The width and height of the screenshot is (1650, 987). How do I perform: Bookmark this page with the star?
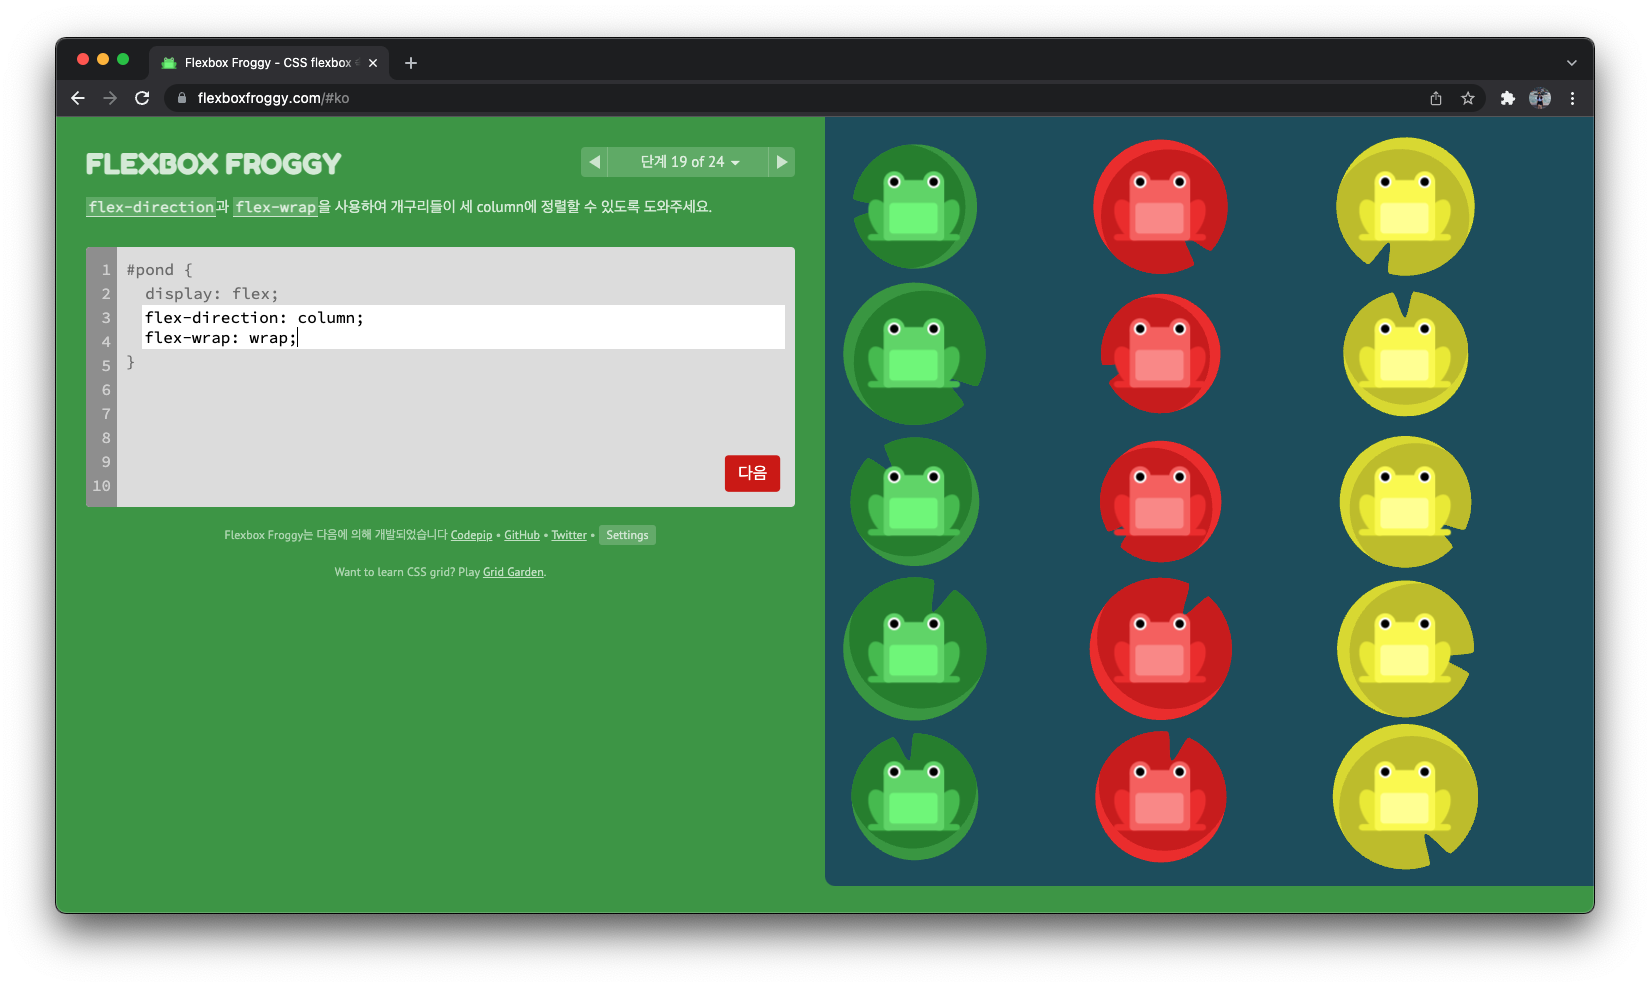[1468, 98]
